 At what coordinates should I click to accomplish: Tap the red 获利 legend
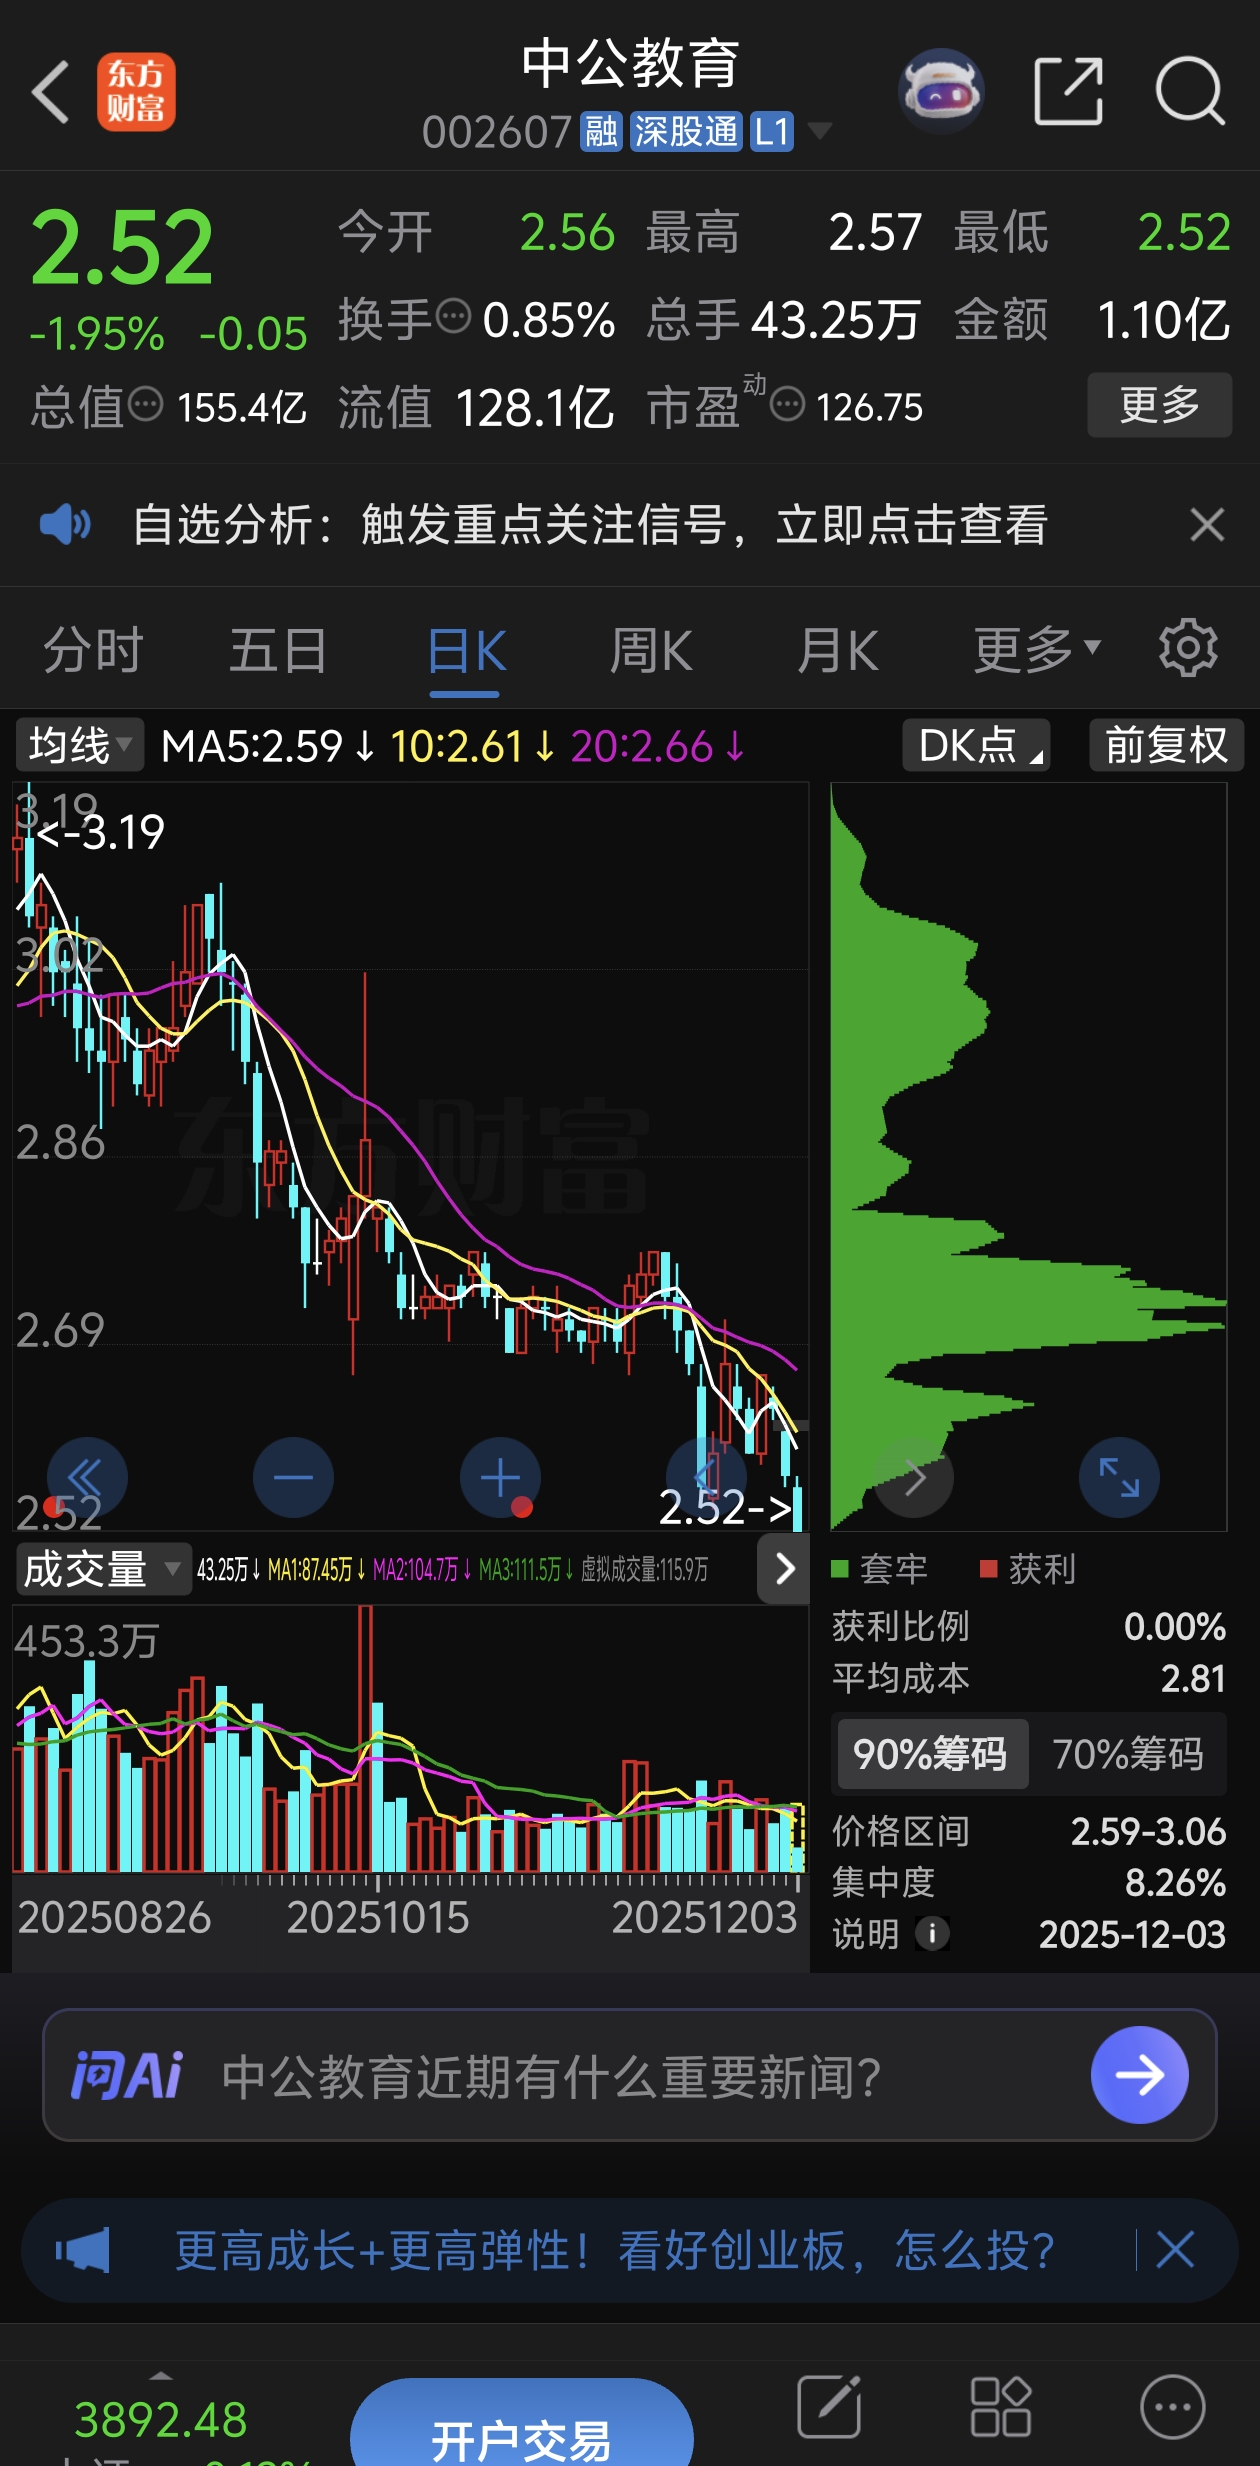click(1028, 1569)
